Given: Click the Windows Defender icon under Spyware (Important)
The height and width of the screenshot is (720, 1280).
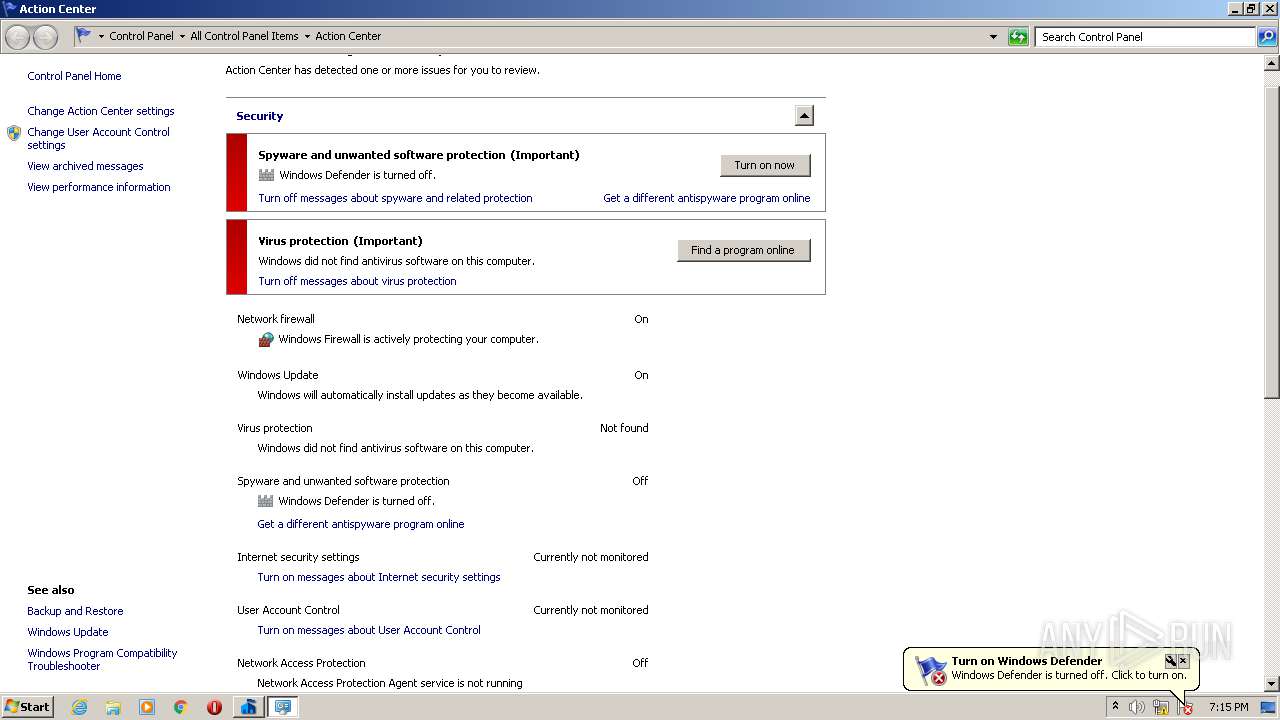Looking at the screenshot, I should click(x=266, y=175).
